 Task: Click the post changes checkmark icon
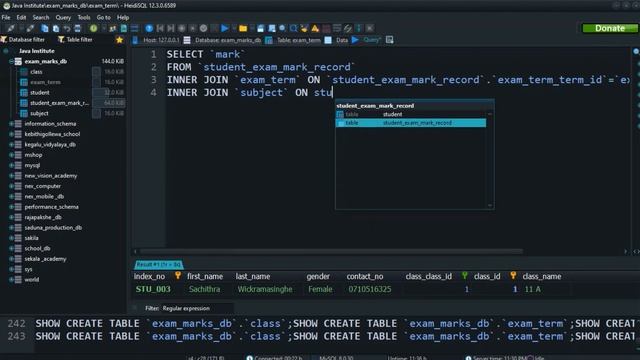tap(203, 28)
